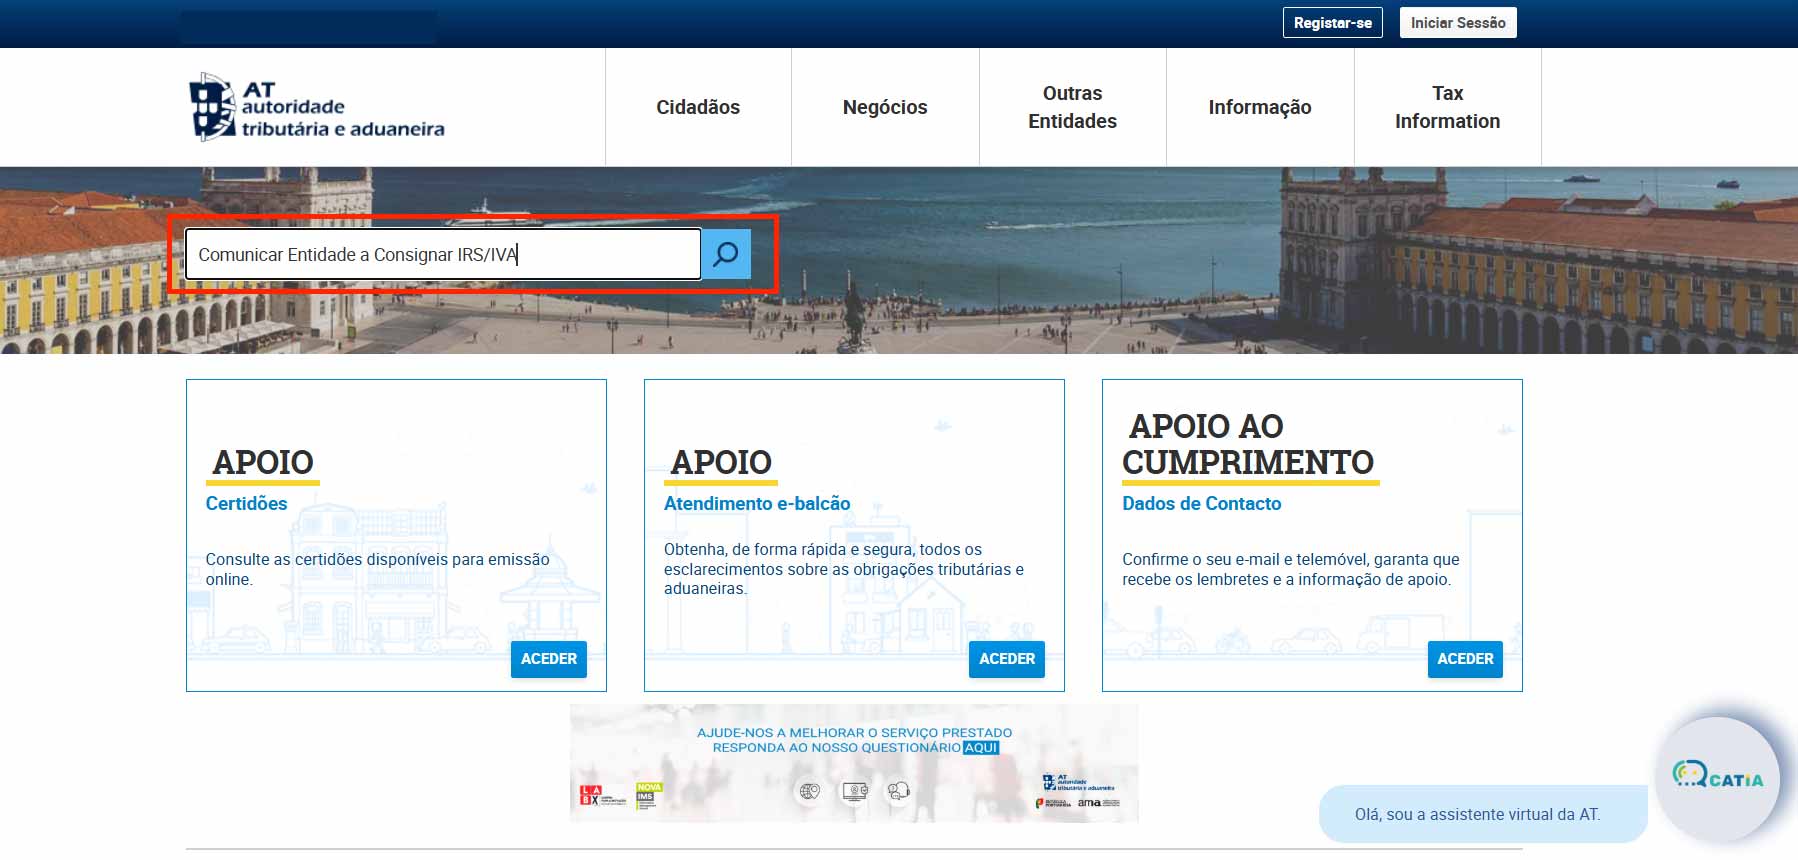
Task: Click the headset support icon in banner
Action: click(x=899, y=792)
